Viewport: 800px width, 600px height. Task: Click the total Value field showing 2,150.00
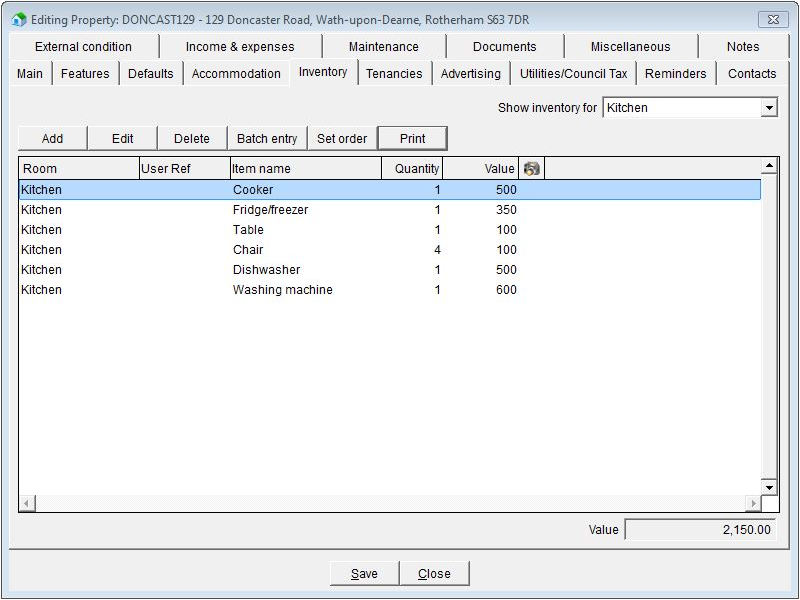point(702,530)
